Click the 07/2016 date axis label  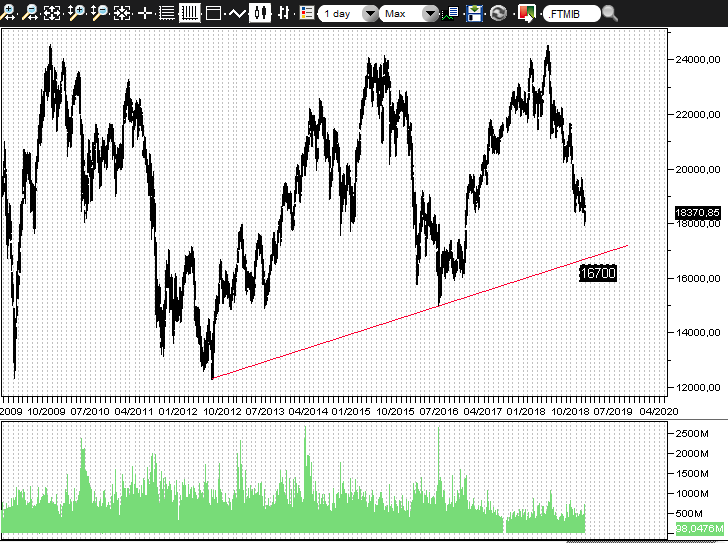(439, 411)
